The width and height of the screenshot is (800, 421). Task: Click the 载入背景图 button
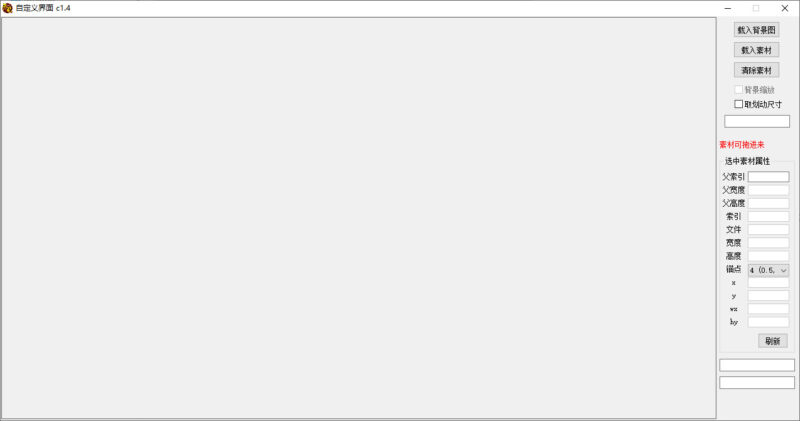click(756, 30)
